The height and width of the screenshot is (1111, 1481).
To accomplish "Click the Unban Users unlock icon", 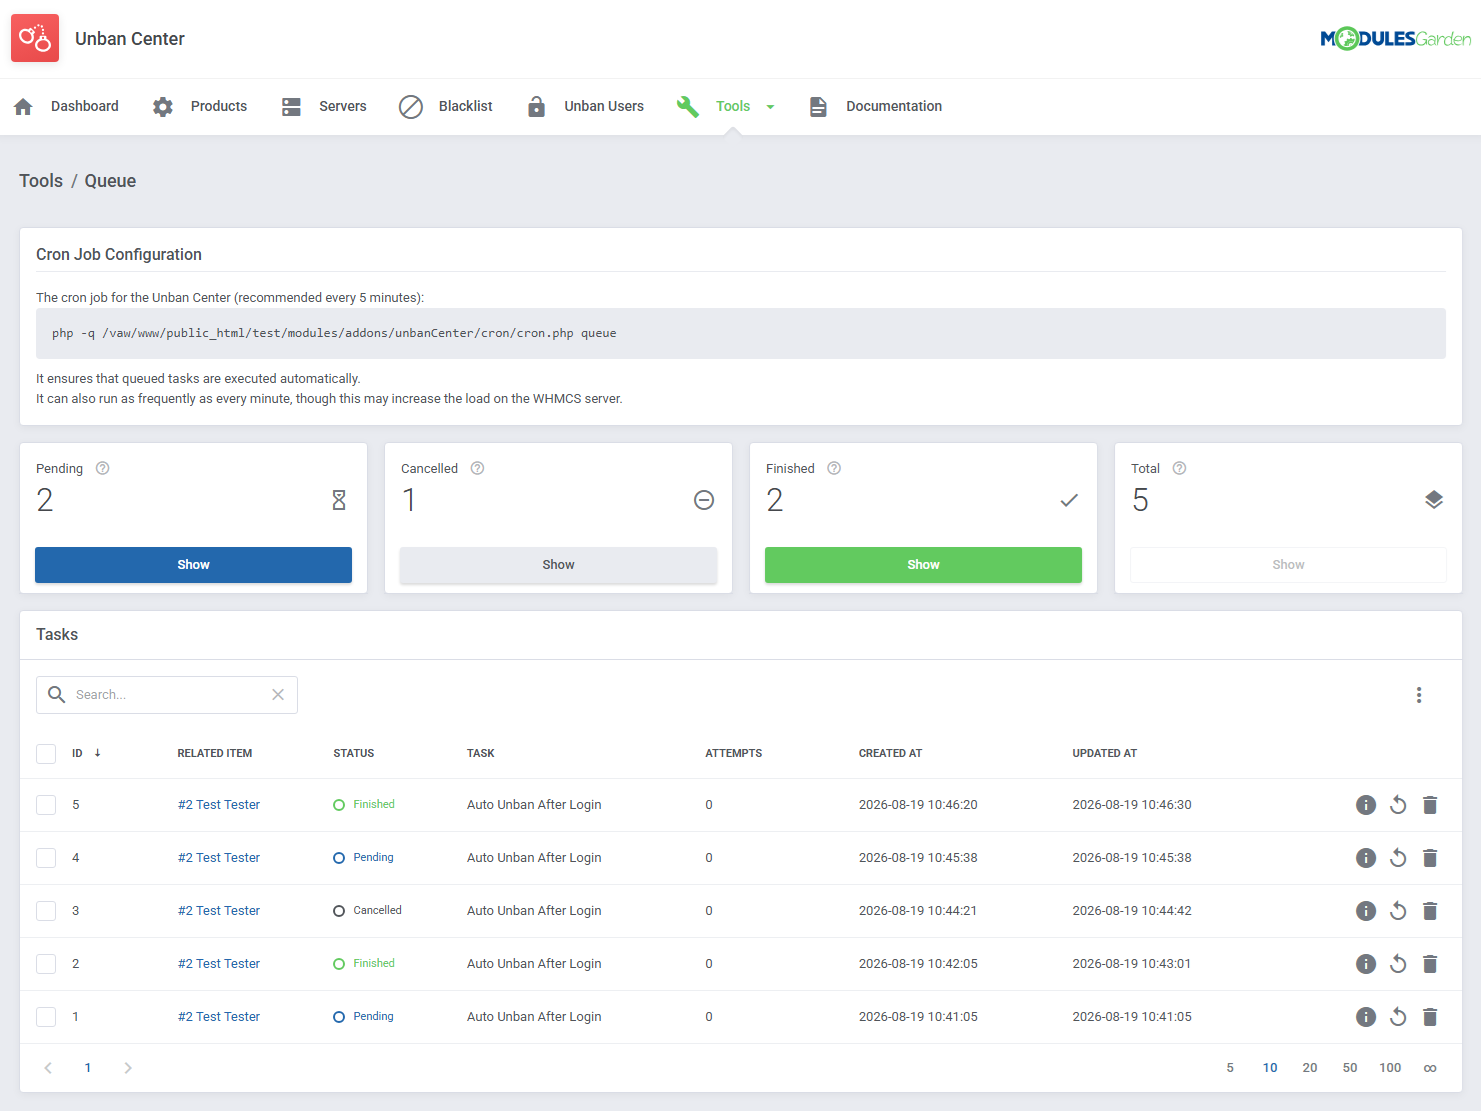I will click(537, 106).
